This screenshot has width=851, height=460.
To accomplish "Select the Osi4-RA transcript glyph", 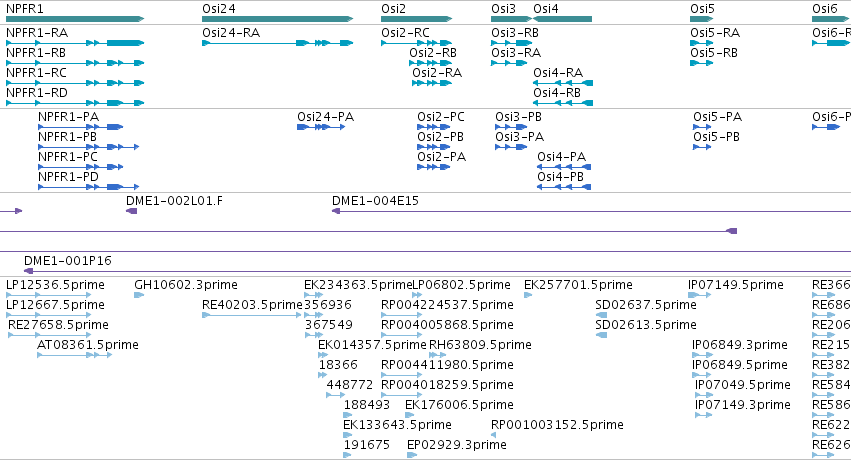I will click(x=563, y=83).
